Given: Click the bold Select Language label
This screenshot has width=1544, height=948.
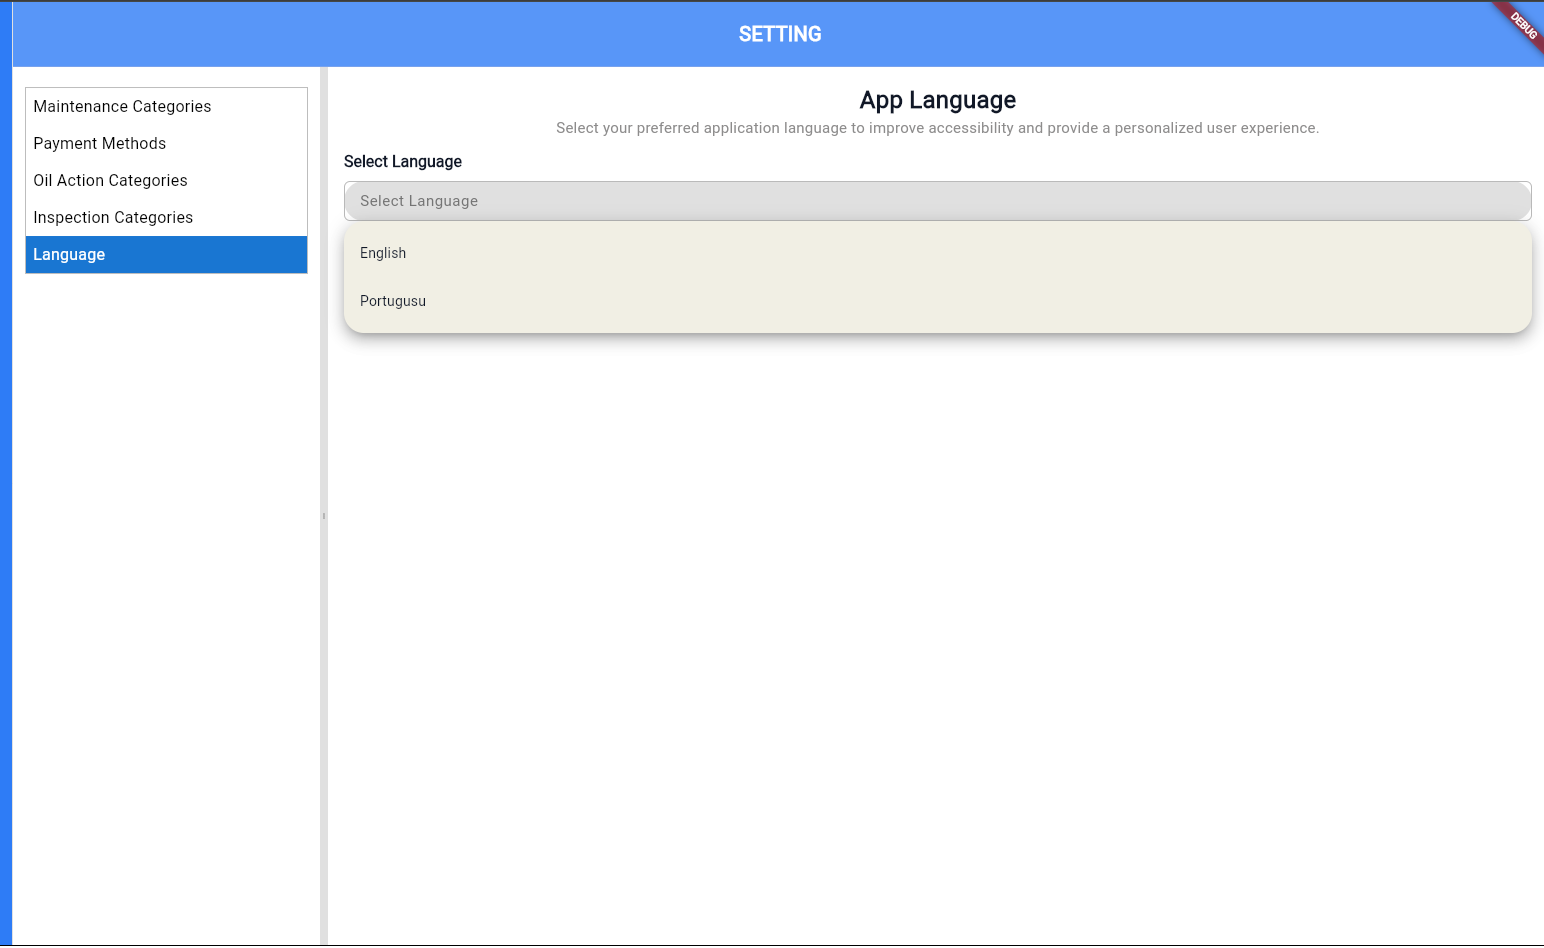Looking at the screenshot, I should pyautogui.click(x=403, y=162).
